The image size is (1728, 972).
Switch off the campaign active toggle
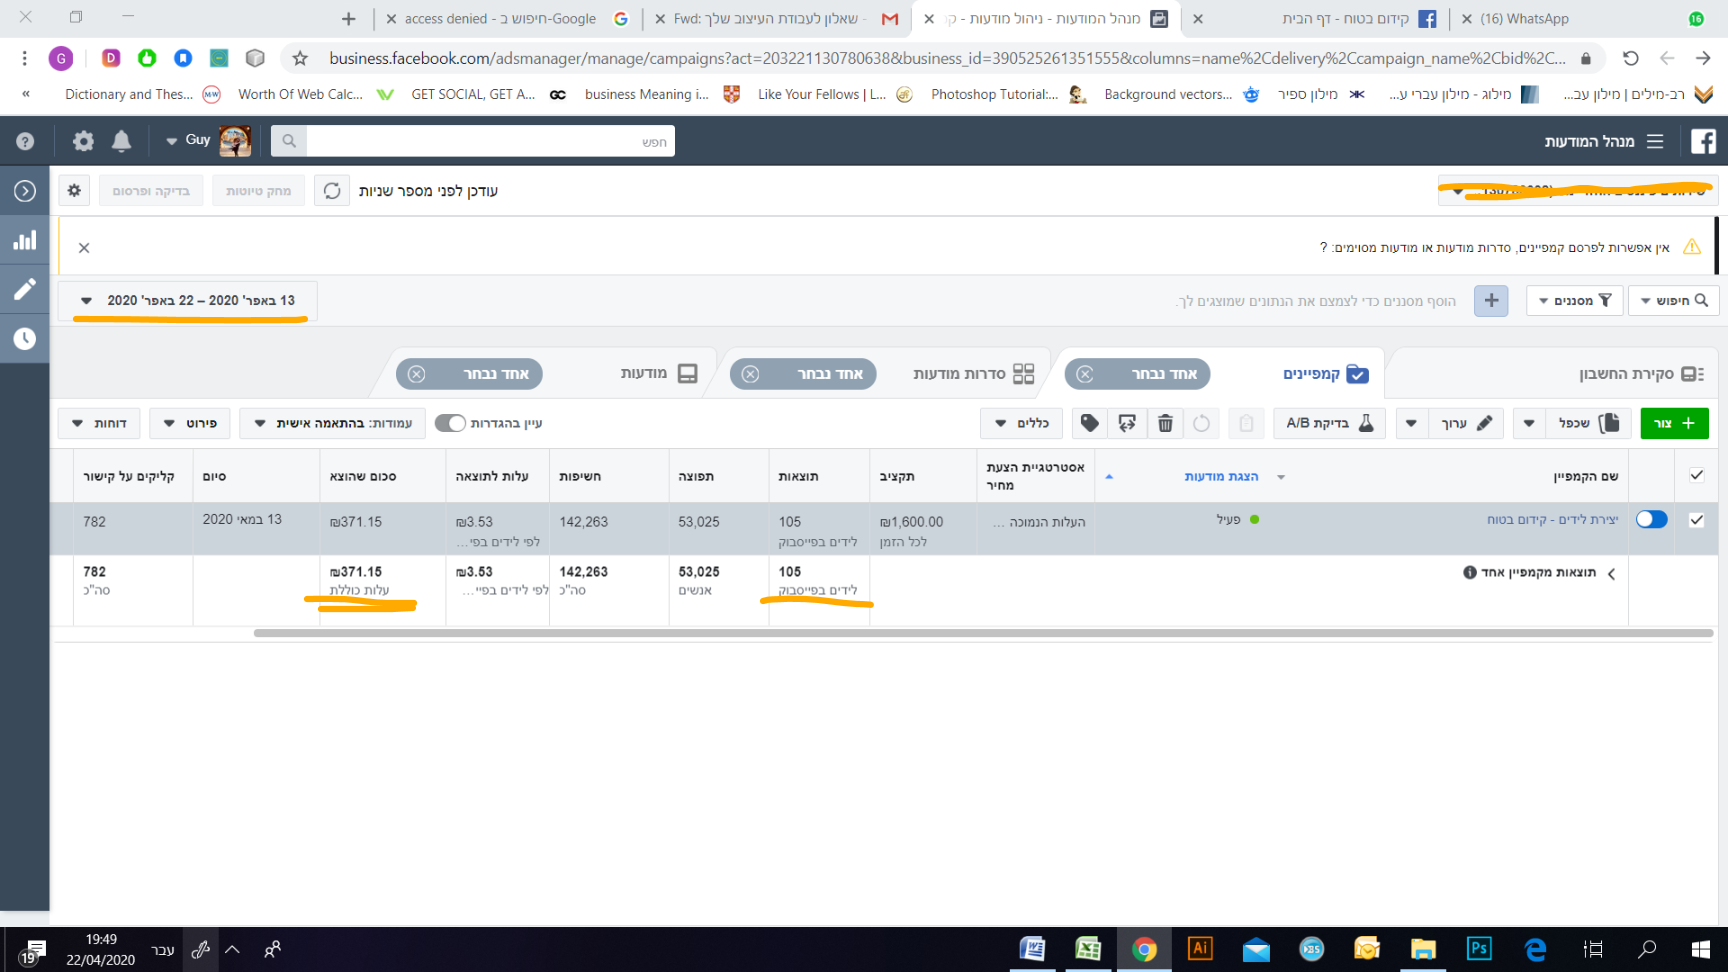(x=1651, y=519)
